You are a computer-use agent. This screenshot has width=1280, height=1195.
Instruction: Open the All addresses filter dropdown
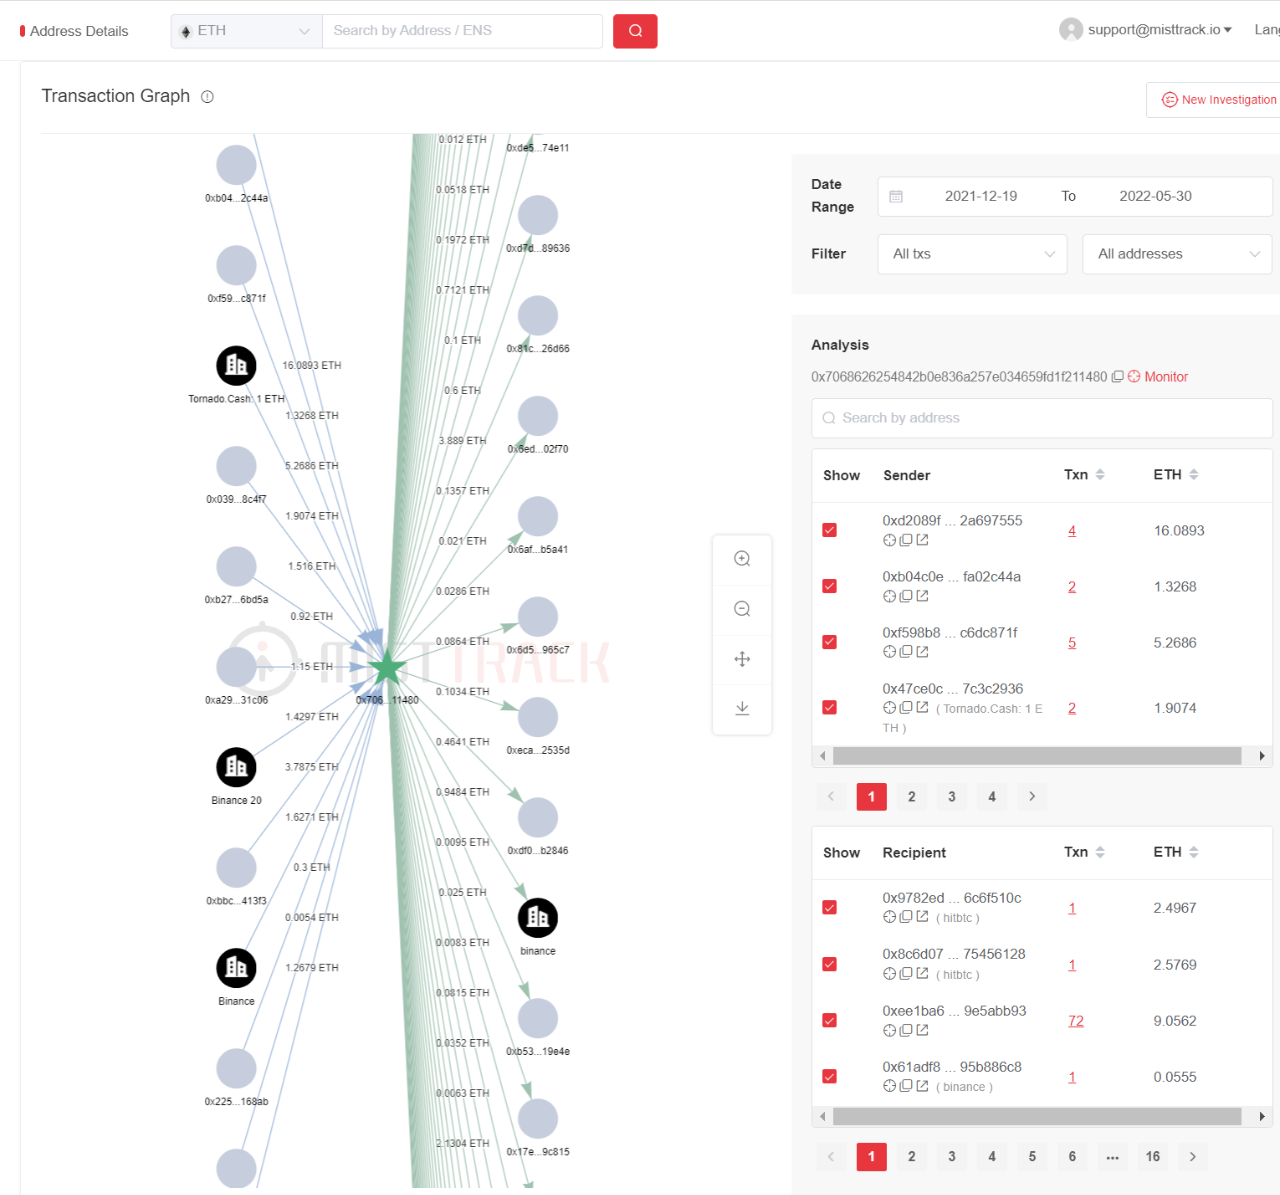1177,254
